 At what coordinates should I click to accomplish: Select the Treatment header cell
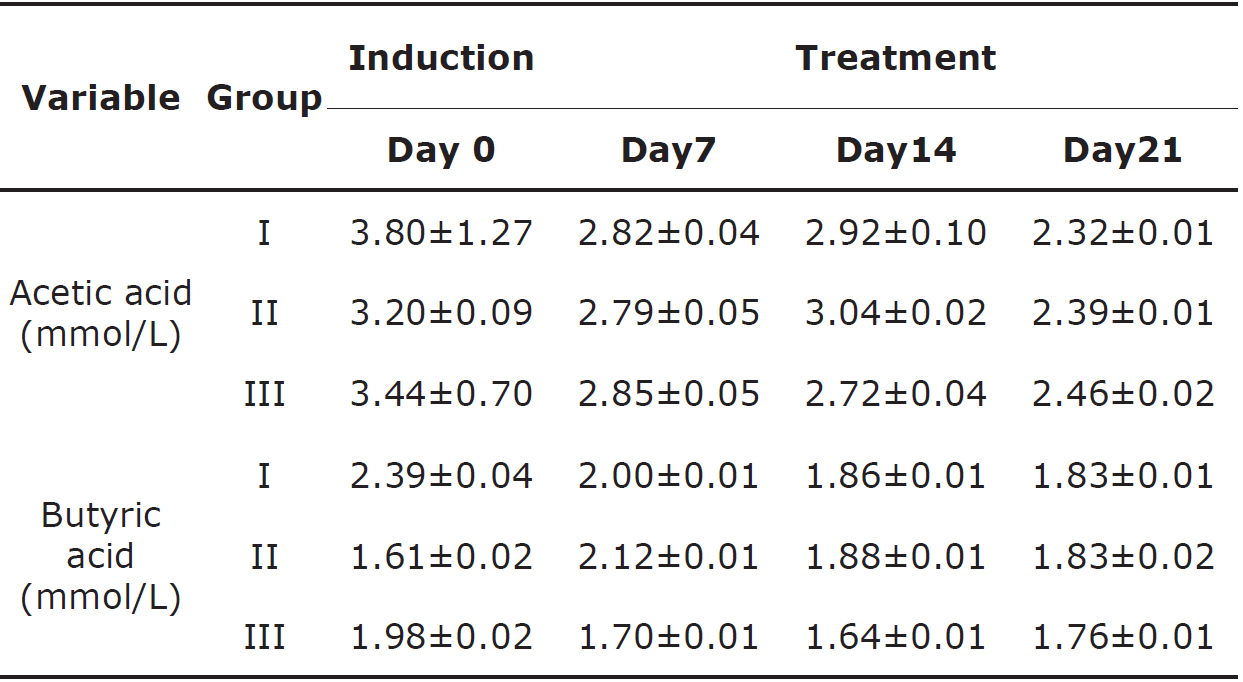[896, 58]
